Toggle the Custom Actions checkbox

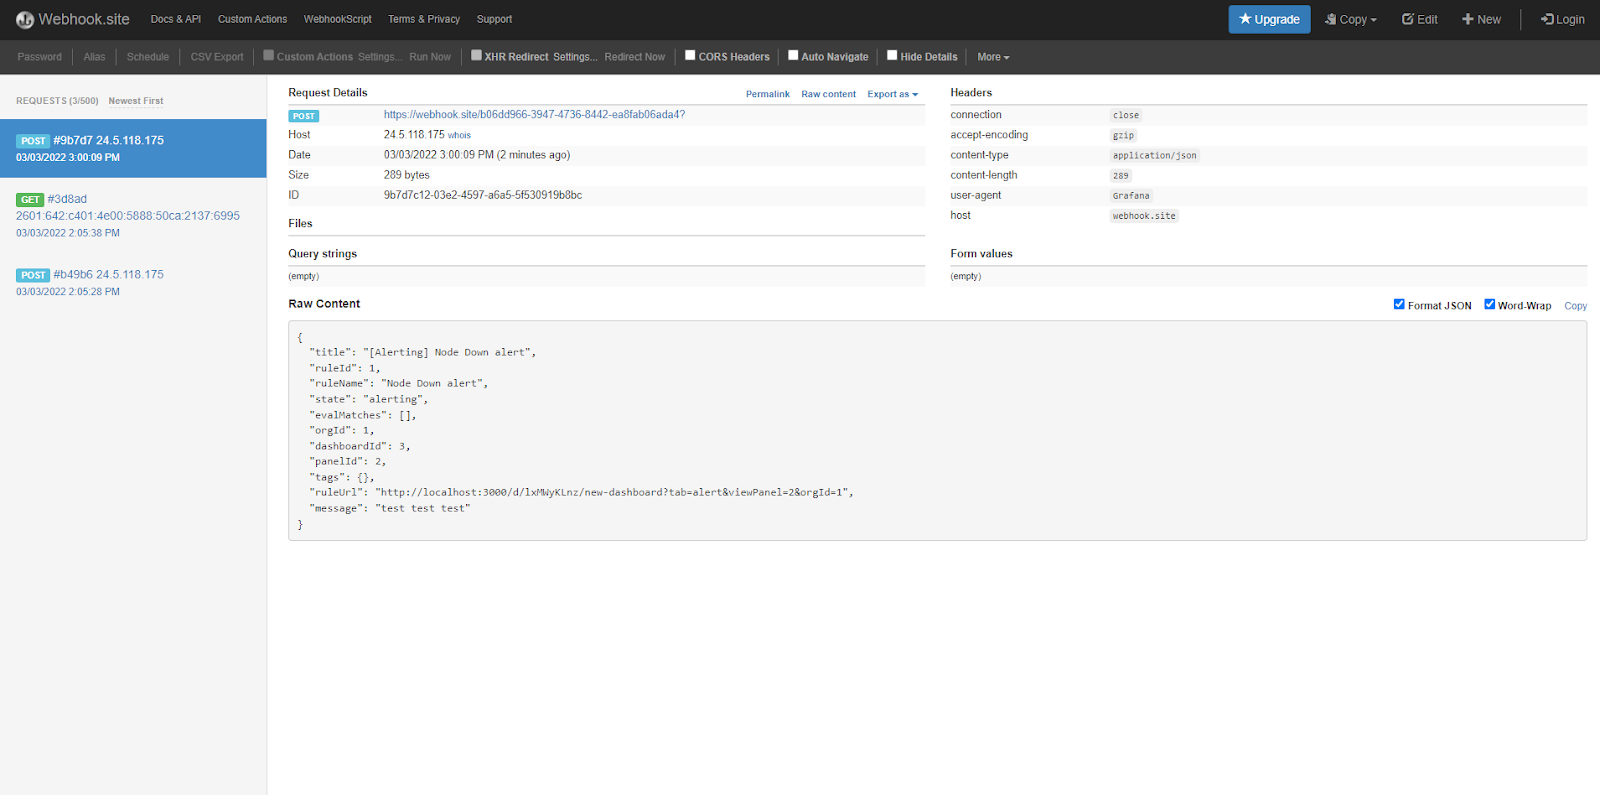(268, 55)
